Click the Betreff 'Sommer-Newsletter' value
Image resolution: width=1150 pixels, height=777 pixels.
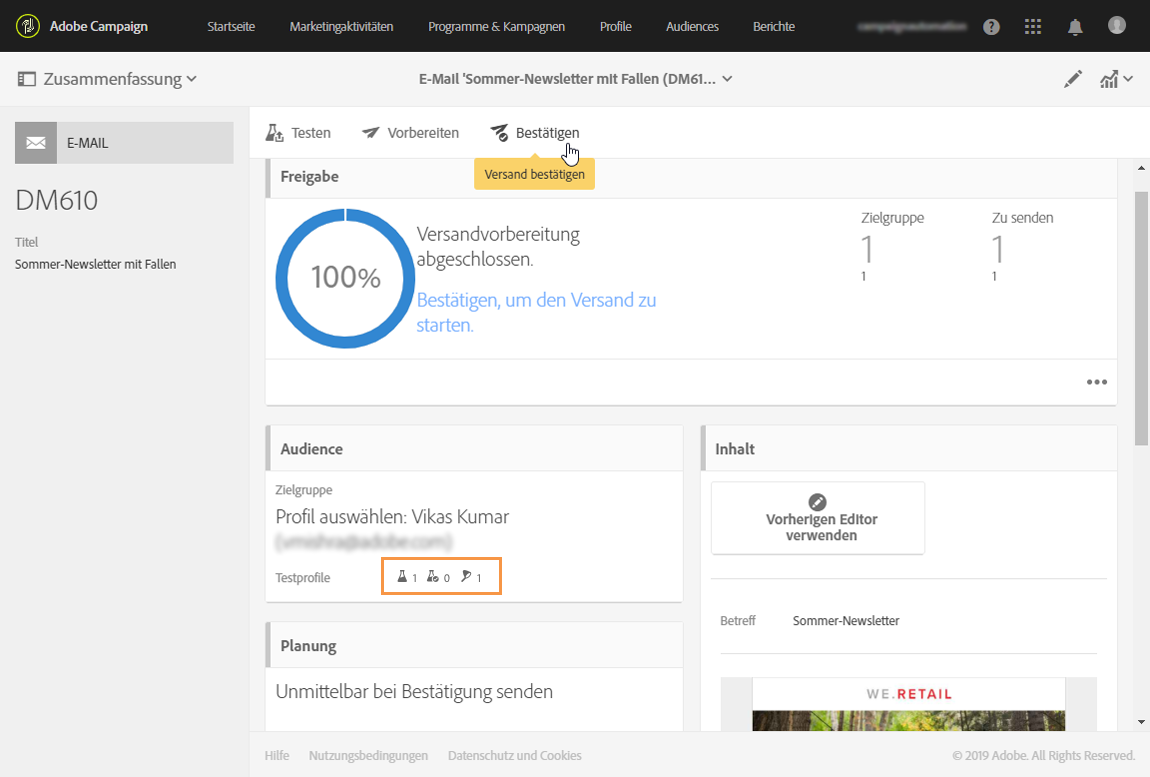pyautogui.click(x=846, y=621)
